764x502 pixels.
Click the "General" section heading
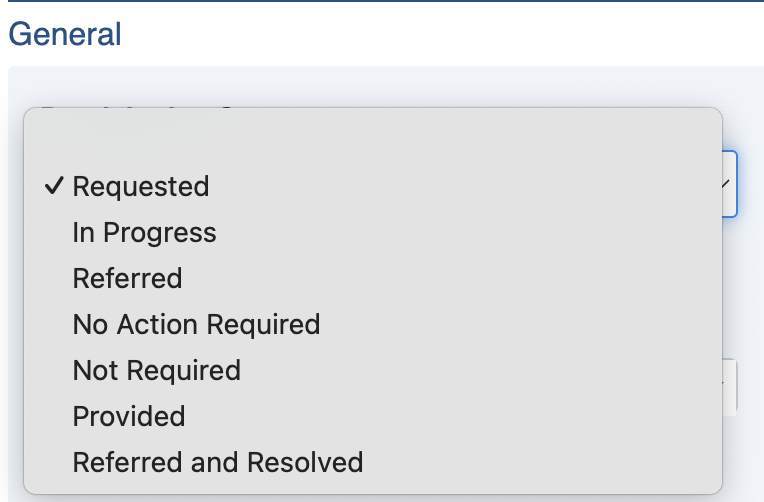(65, 33)
